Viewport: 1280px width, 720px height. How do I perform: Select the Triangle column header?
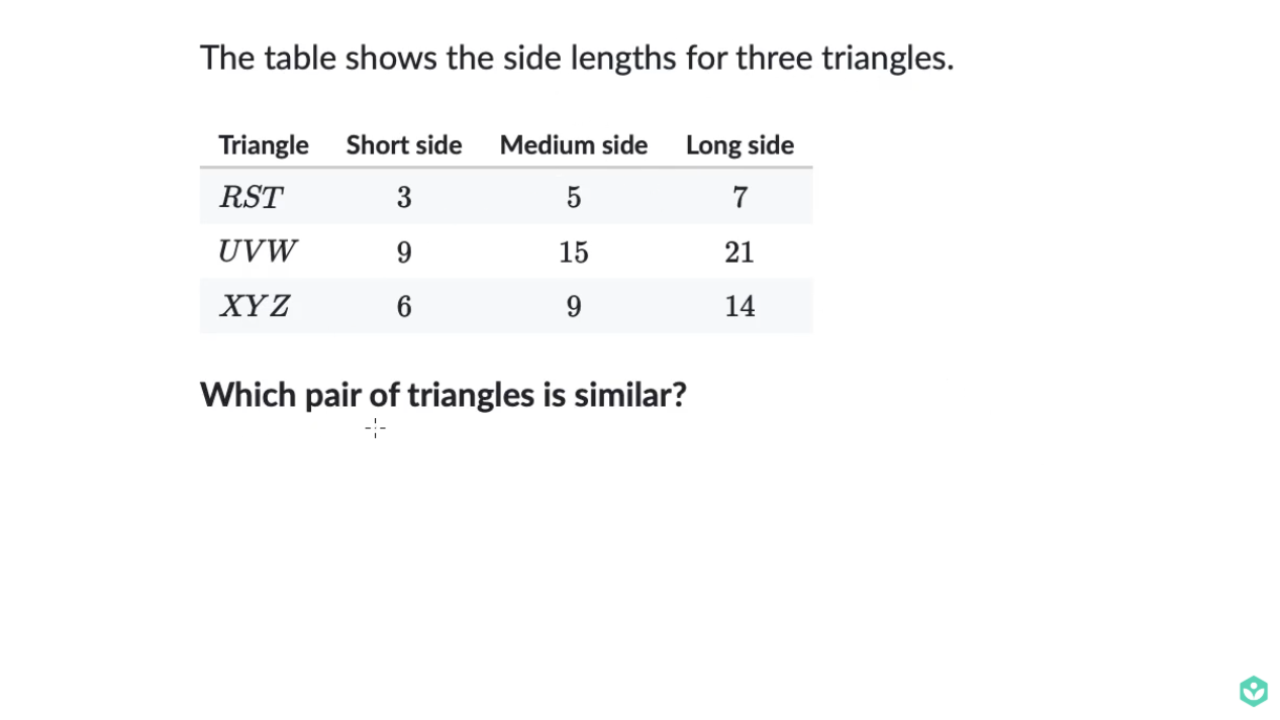(264, 146)
